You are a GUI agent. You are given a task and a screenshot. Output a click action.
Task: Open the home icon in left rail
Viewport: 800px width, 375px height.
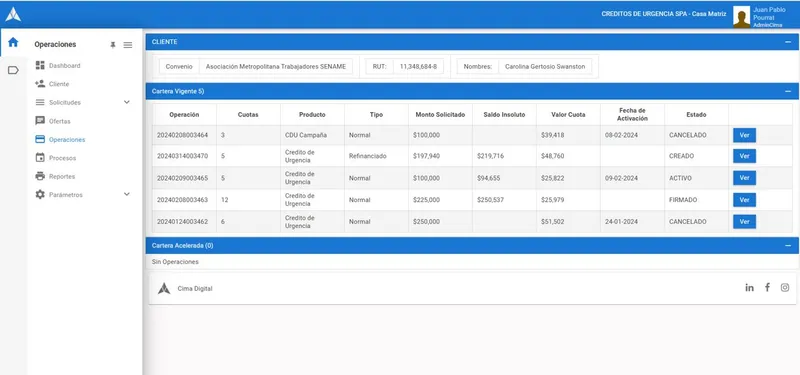tap(13, 42)
